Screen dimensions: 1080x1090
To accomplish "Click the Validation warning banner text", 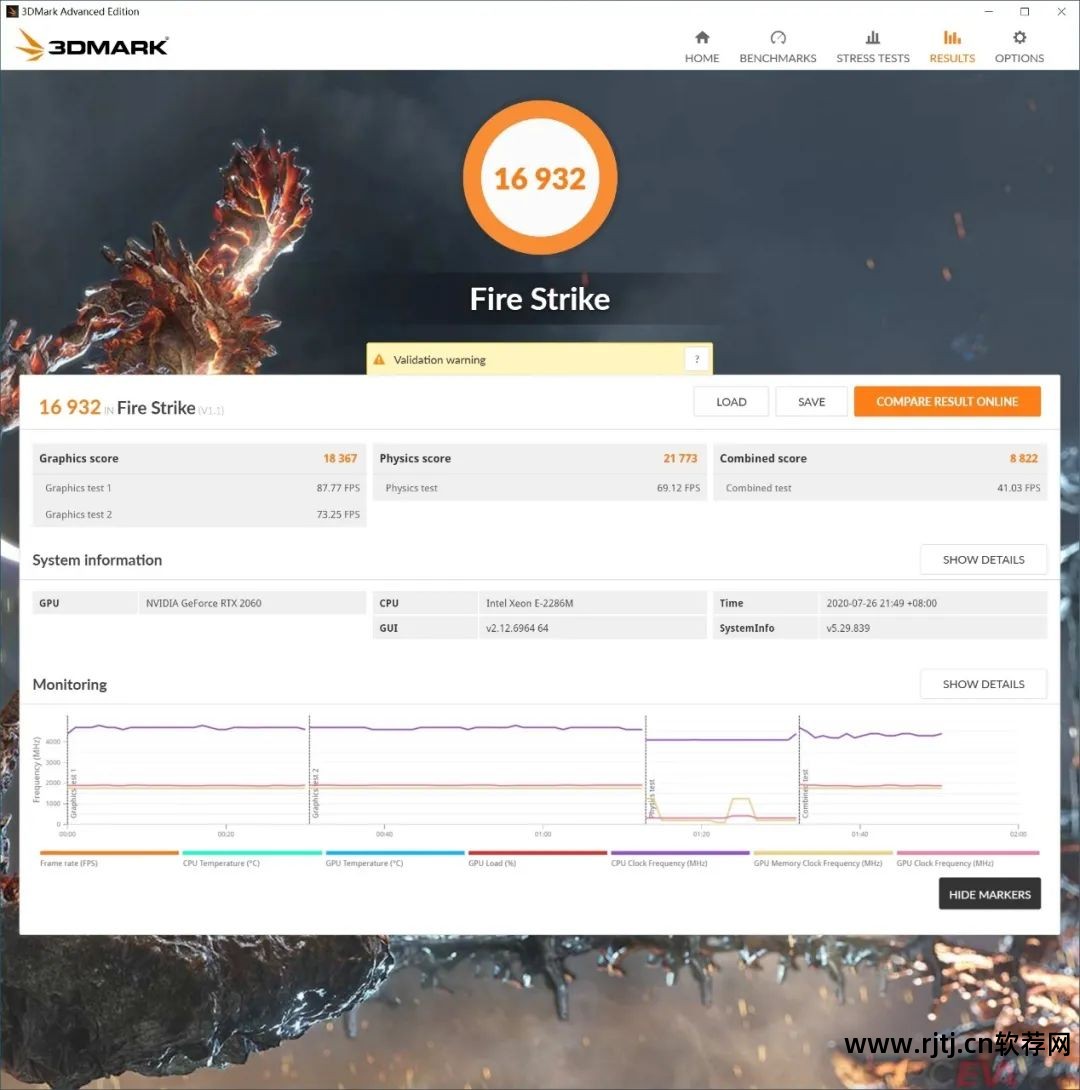I will coord(439,359).
